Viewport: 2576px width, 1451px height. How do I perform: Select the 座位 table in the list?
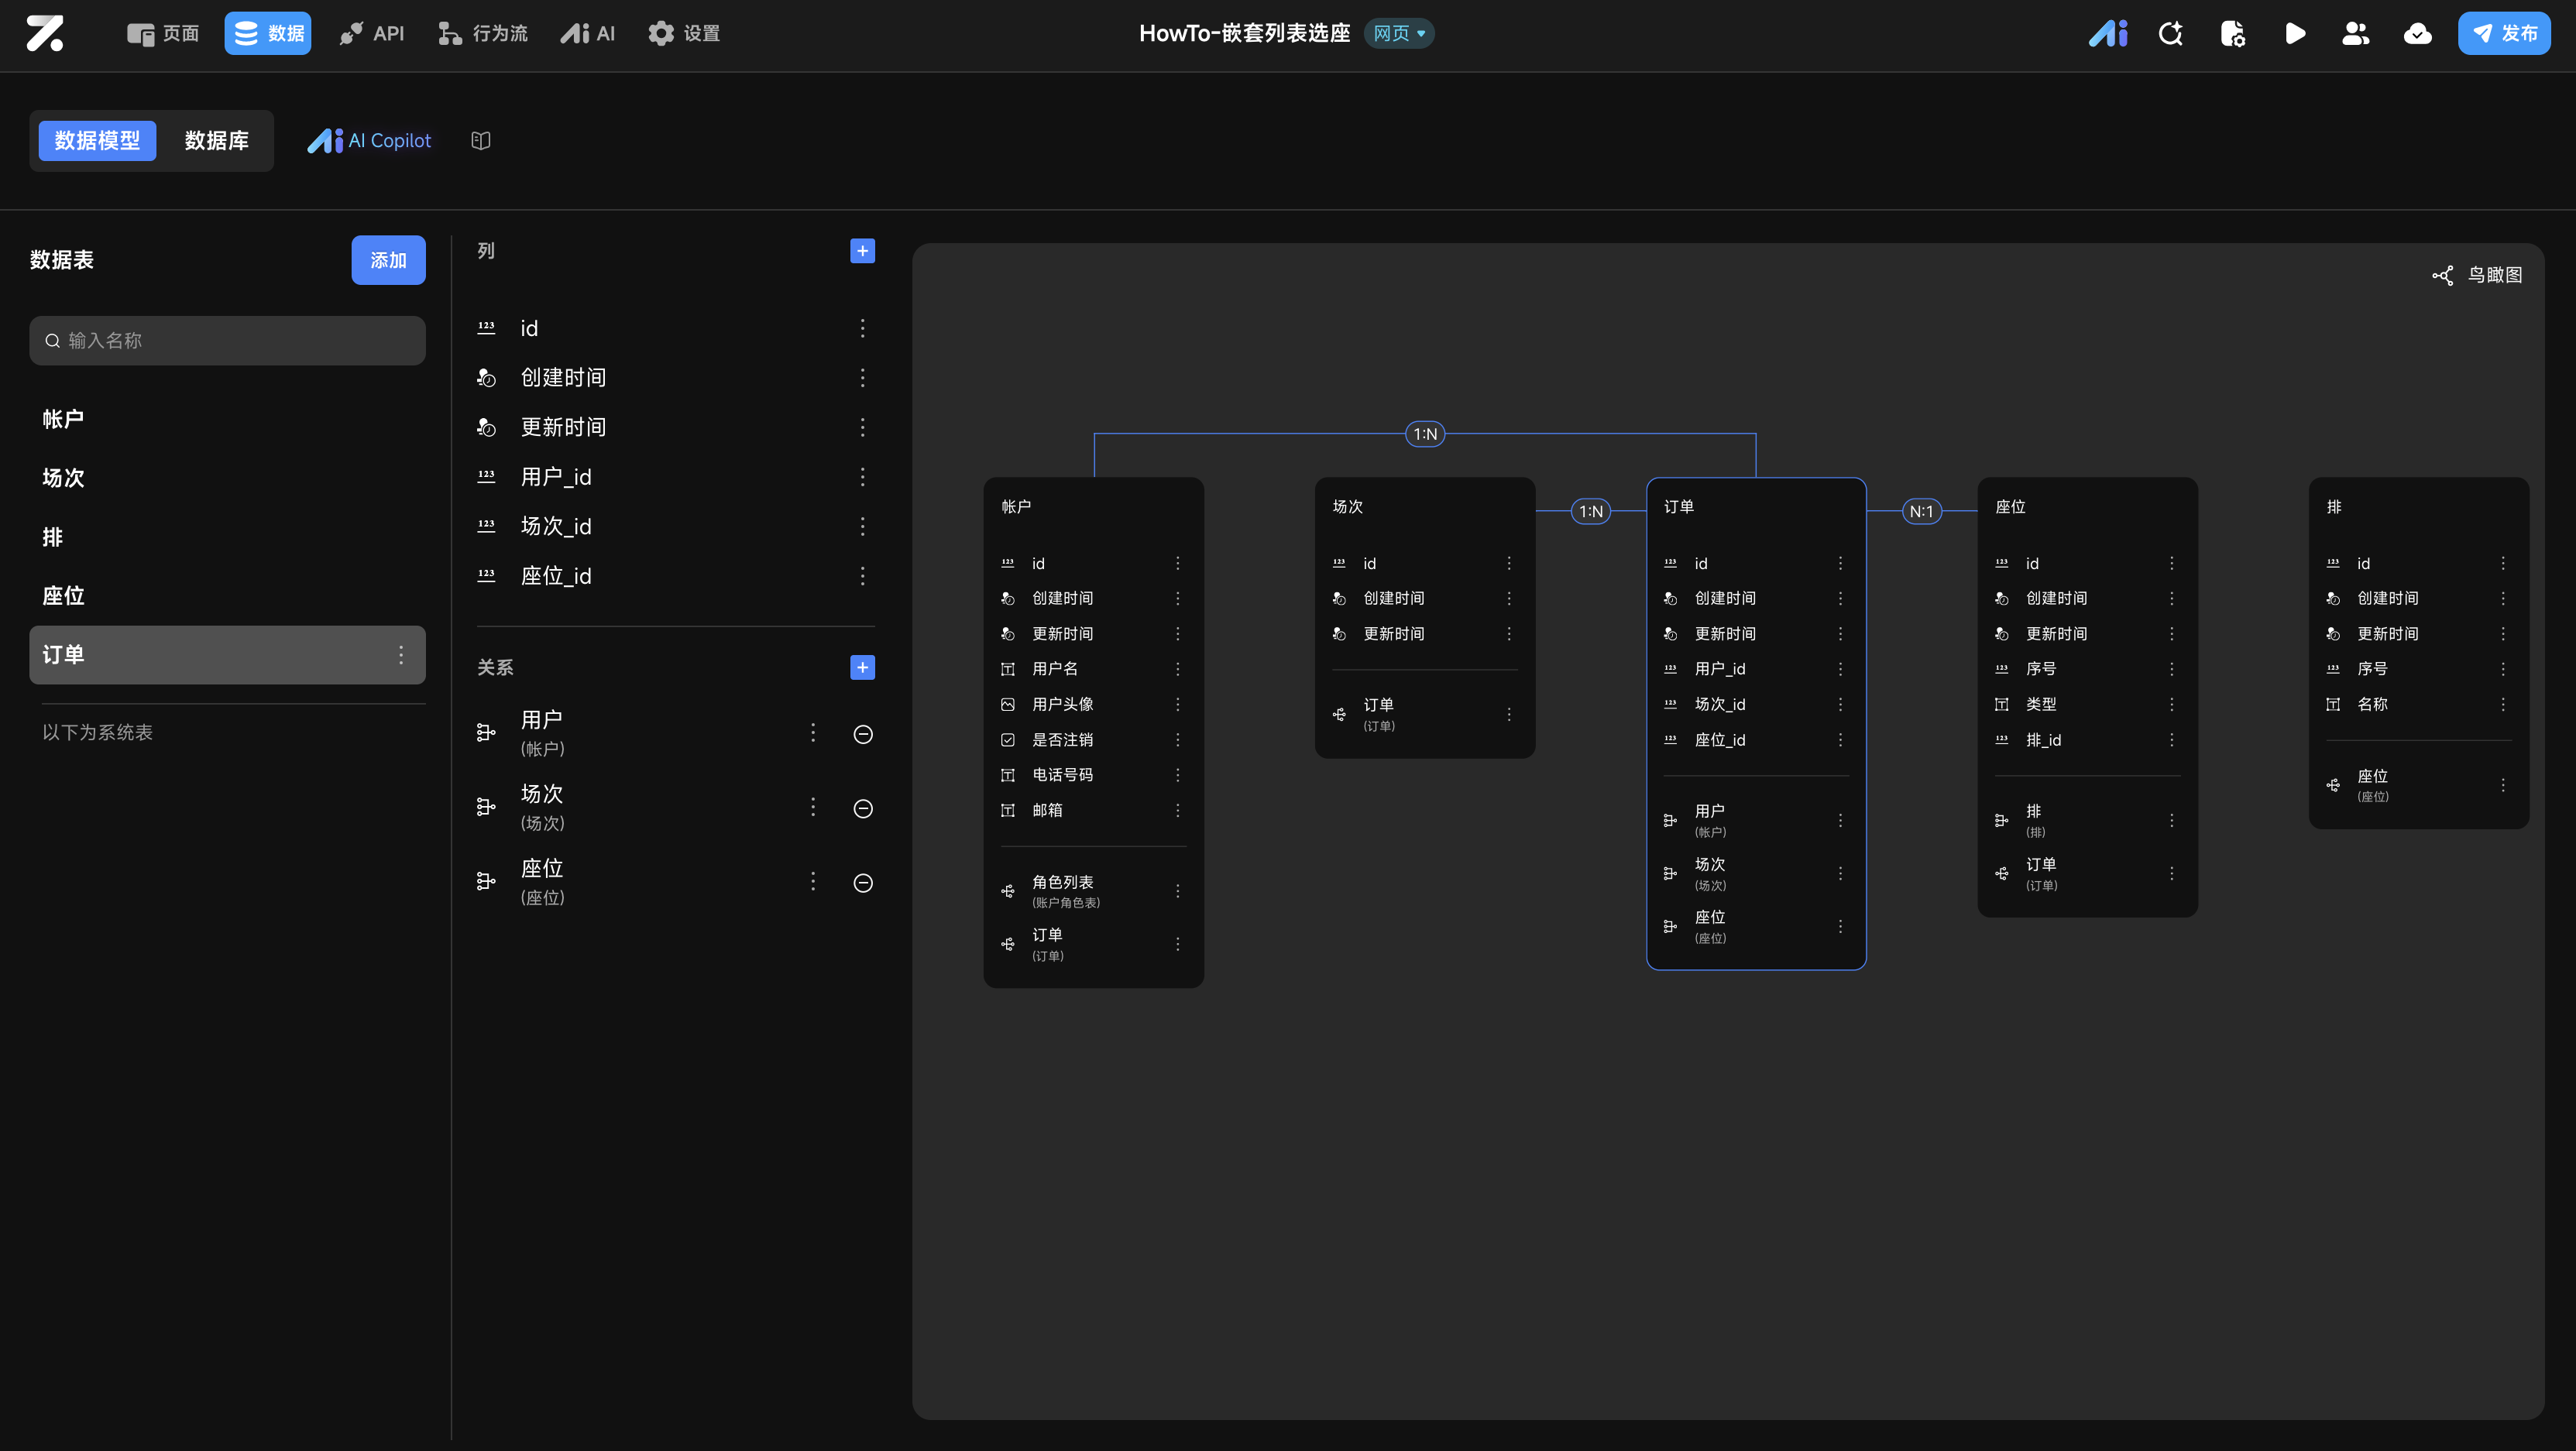point(64,596)
